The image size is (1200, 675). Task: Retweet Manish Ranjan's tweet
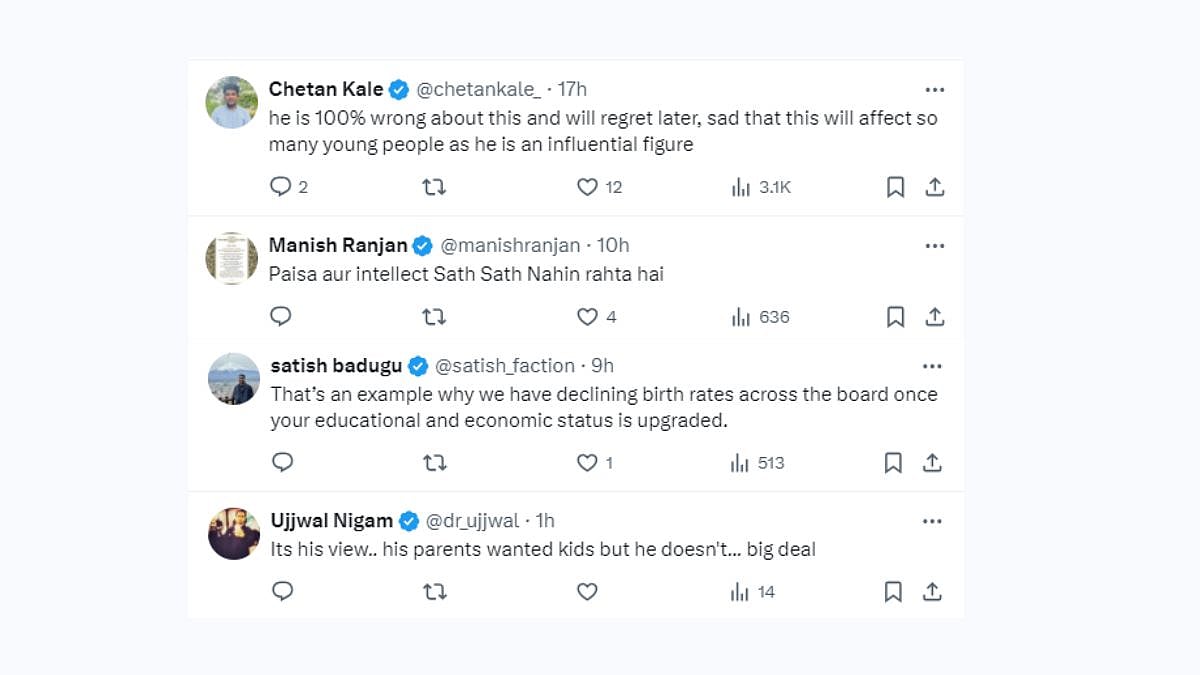coord(434,317)
